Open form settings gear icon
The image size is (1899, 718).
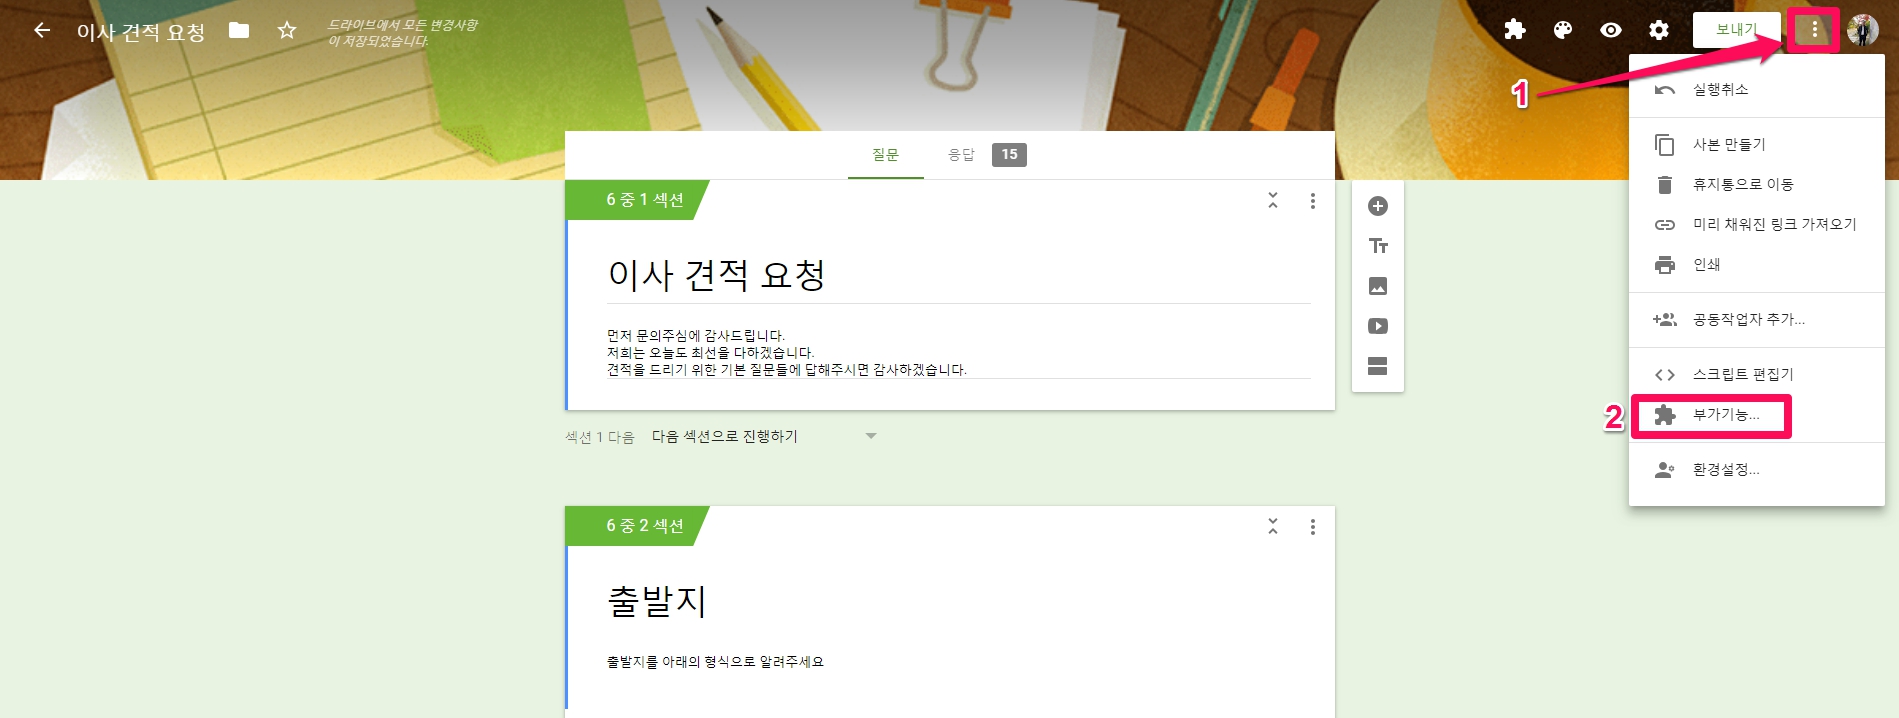click(1659, 30)
